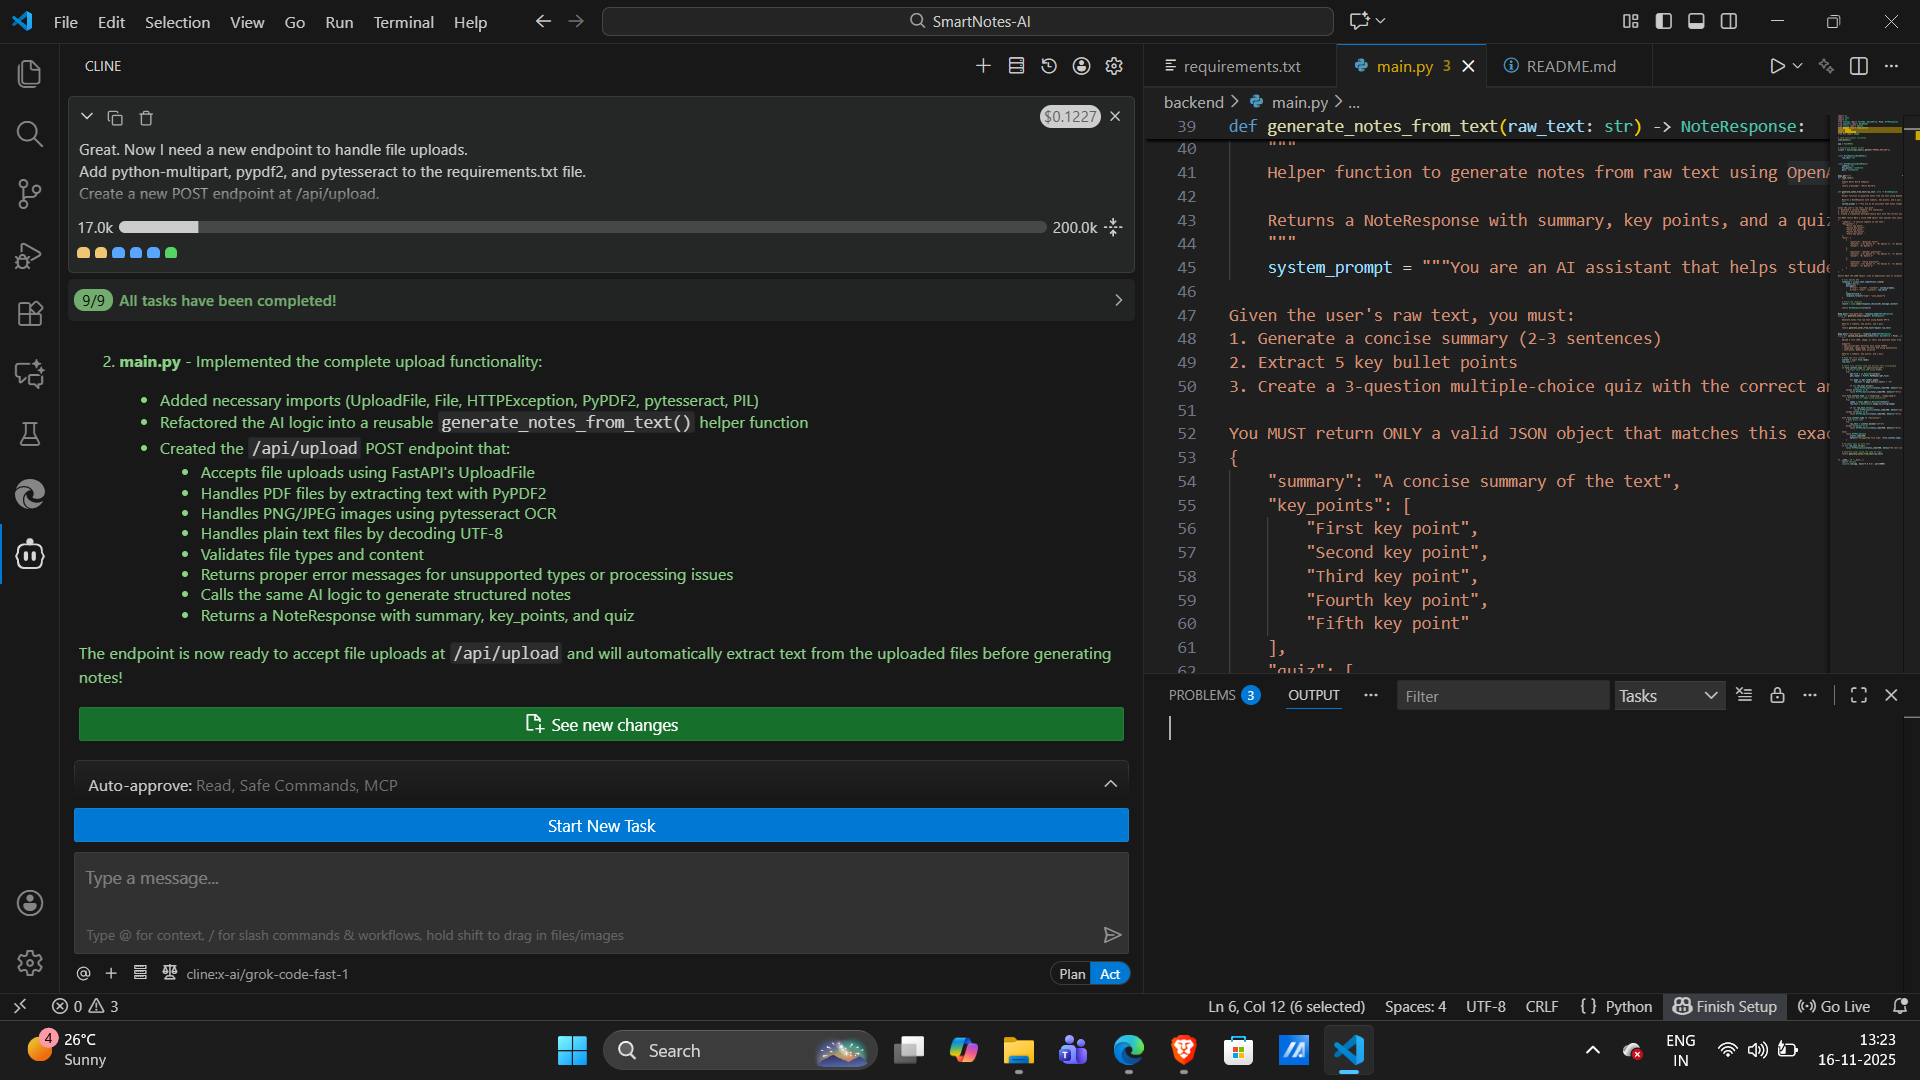The image size is (1920, 1080).
Task: Switch Cline to Act mode
Action: 1110,974
